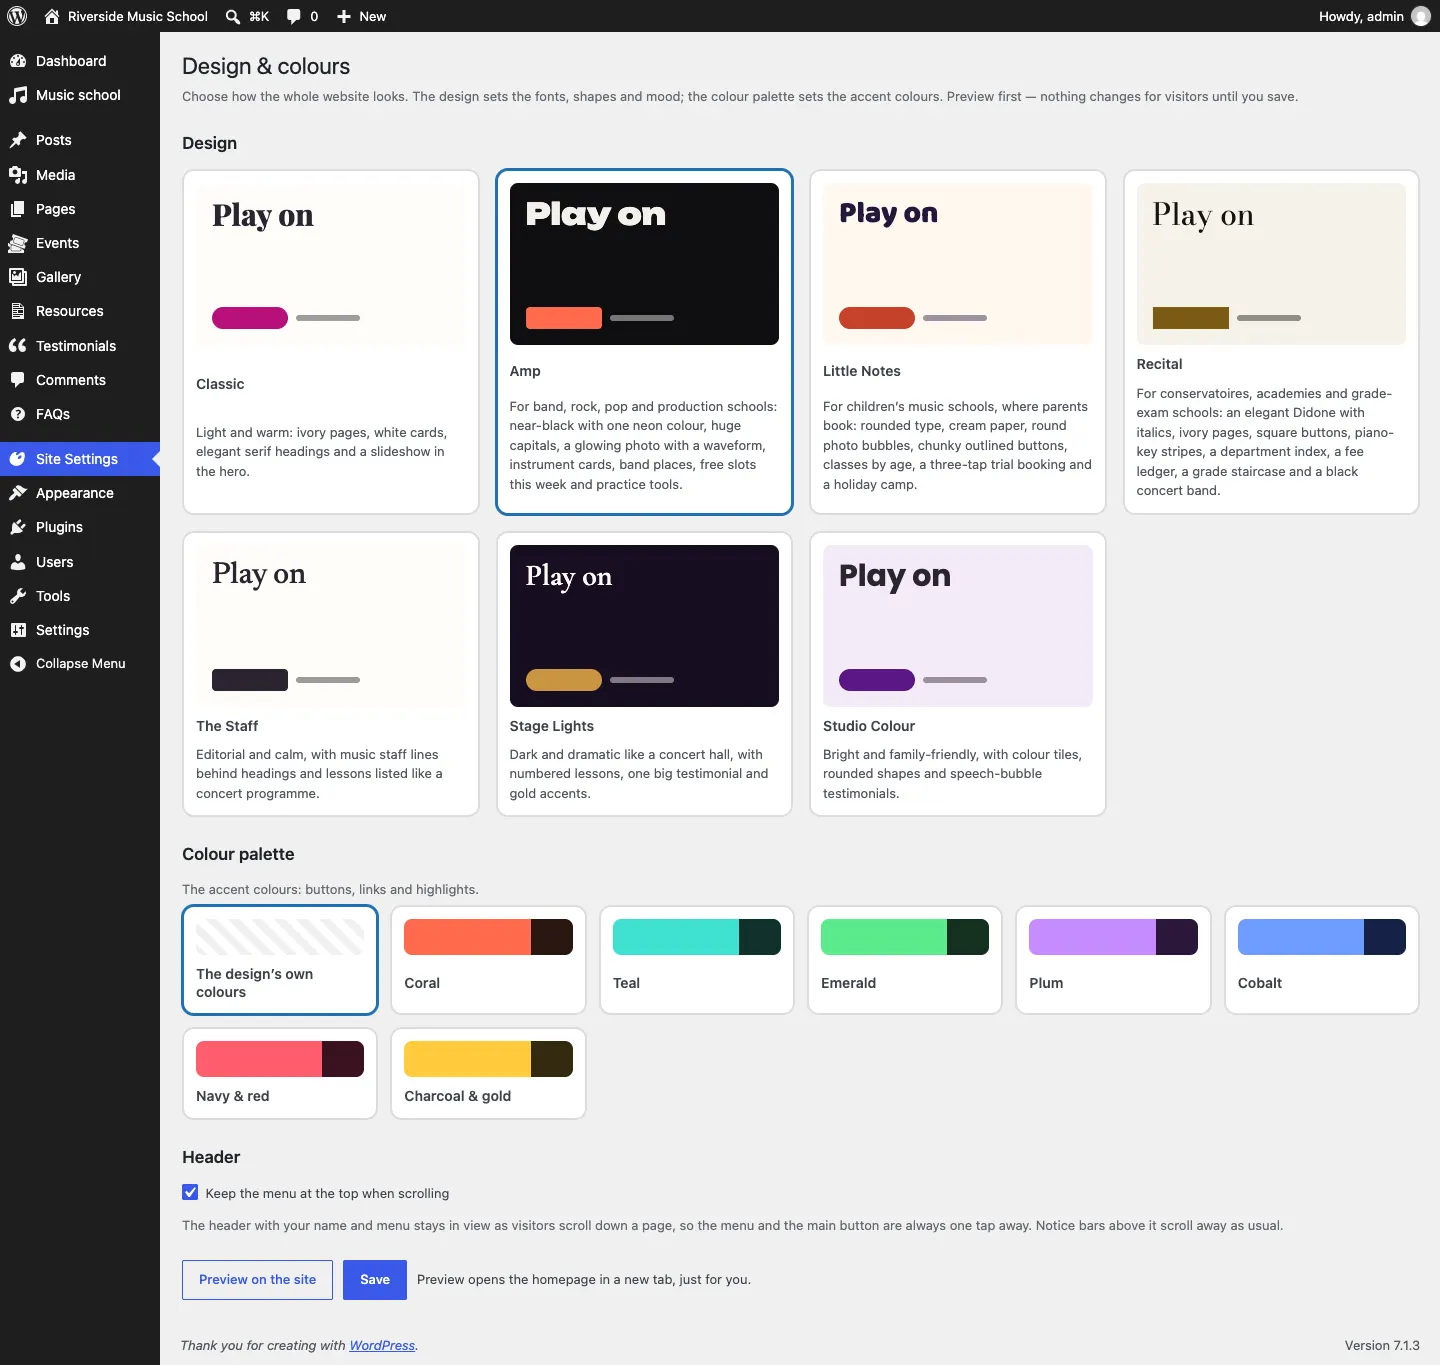Select the Emerald colour palette
The width and height of the screenshot is (1440, 1365).
coord(905,960)
